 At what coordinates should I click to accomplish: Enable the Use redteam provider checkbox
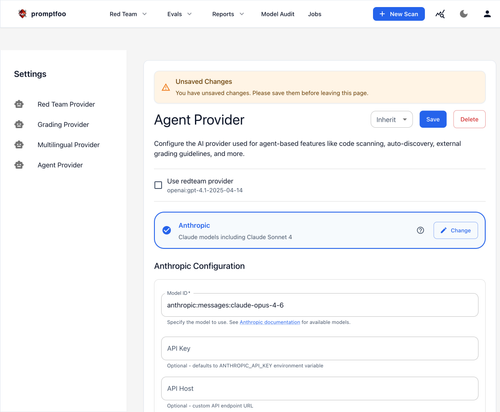pyautogui.click(x=158, y=185)
